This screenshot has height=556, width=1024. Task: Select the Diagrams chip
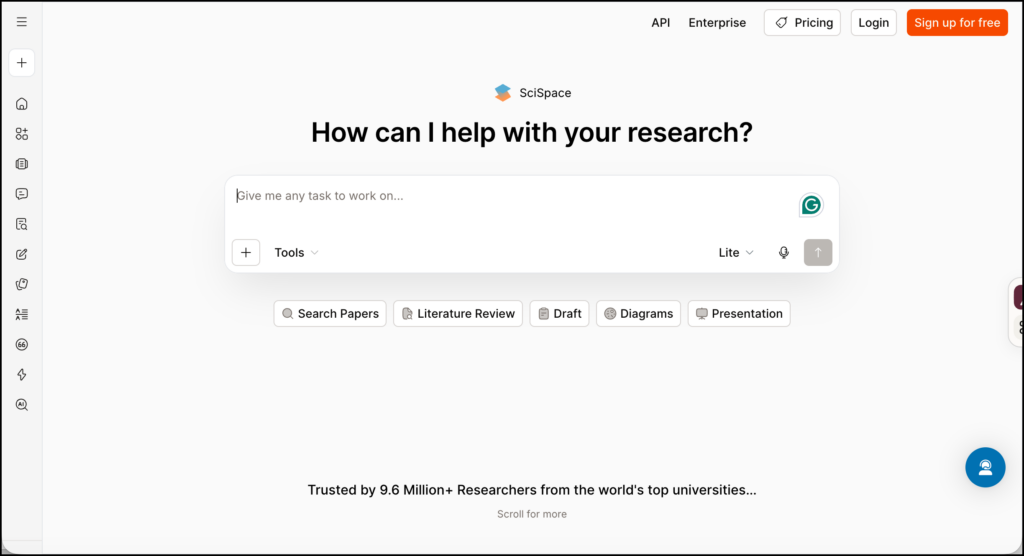pos(639,314)
